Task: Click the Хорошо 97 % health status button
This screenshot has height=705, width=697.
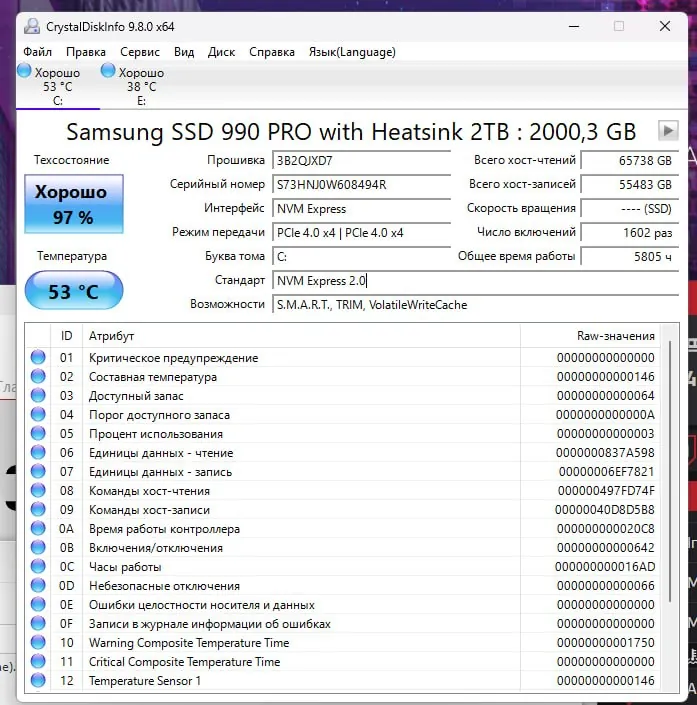Action: [x=74, y=204]
